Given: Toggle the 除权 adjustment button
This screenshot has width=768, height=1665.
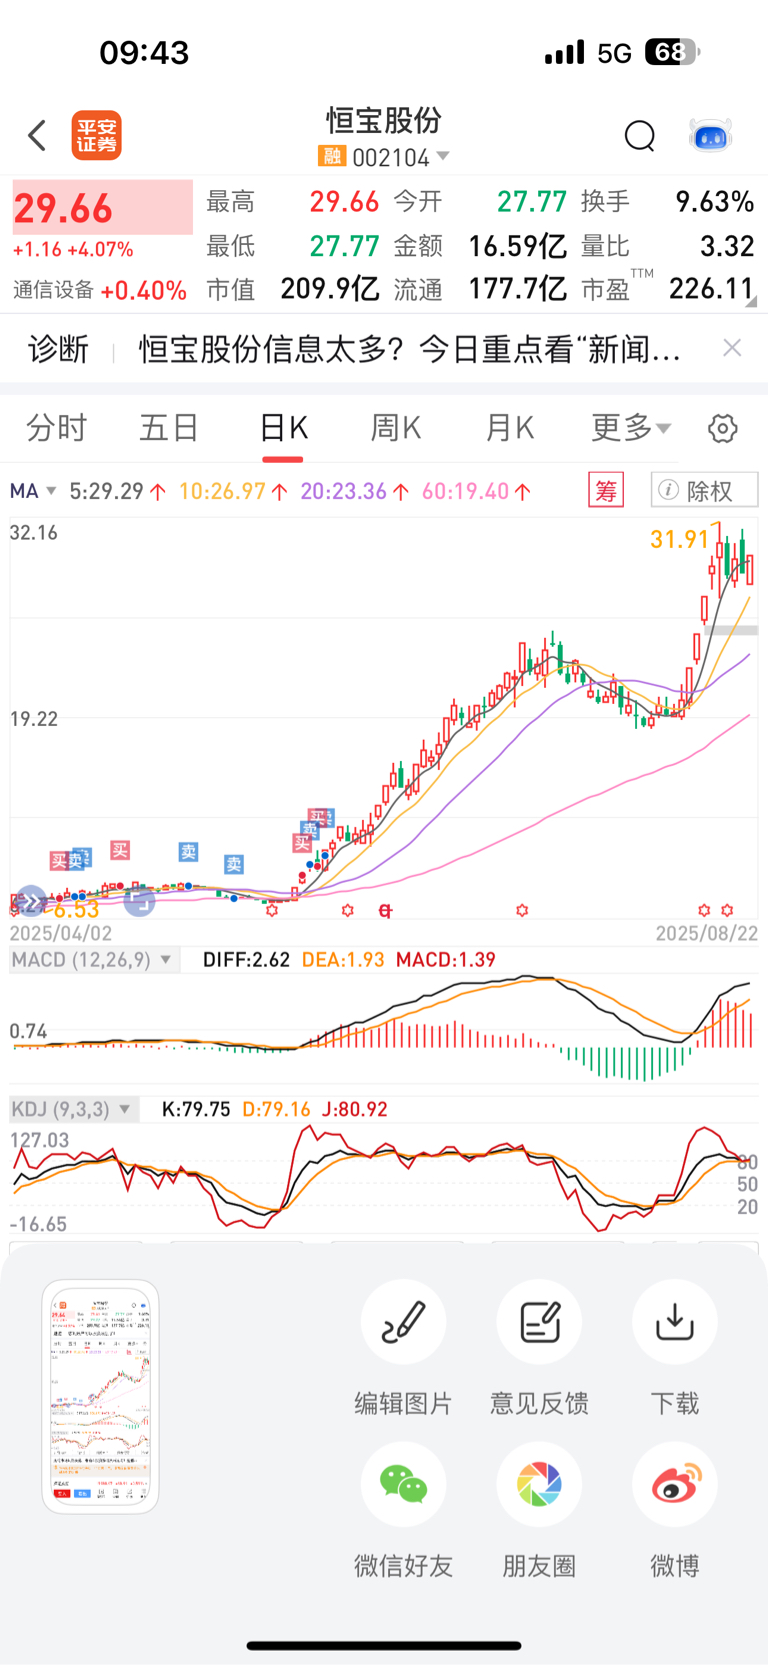Looking at the screenshot, I should [x=704, y=490].
